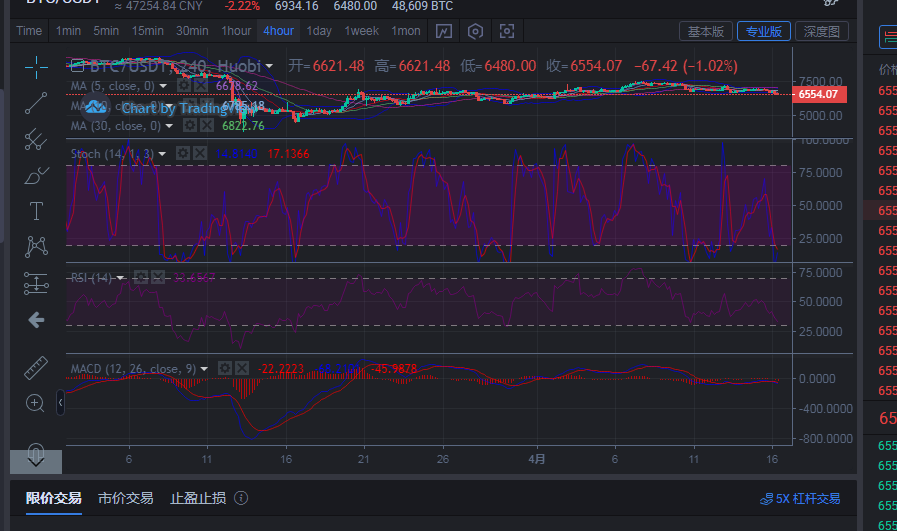Click the red 6554.07 price axis label
The height and width of the screenshot is (531, 897).
(x=819, y=94)
